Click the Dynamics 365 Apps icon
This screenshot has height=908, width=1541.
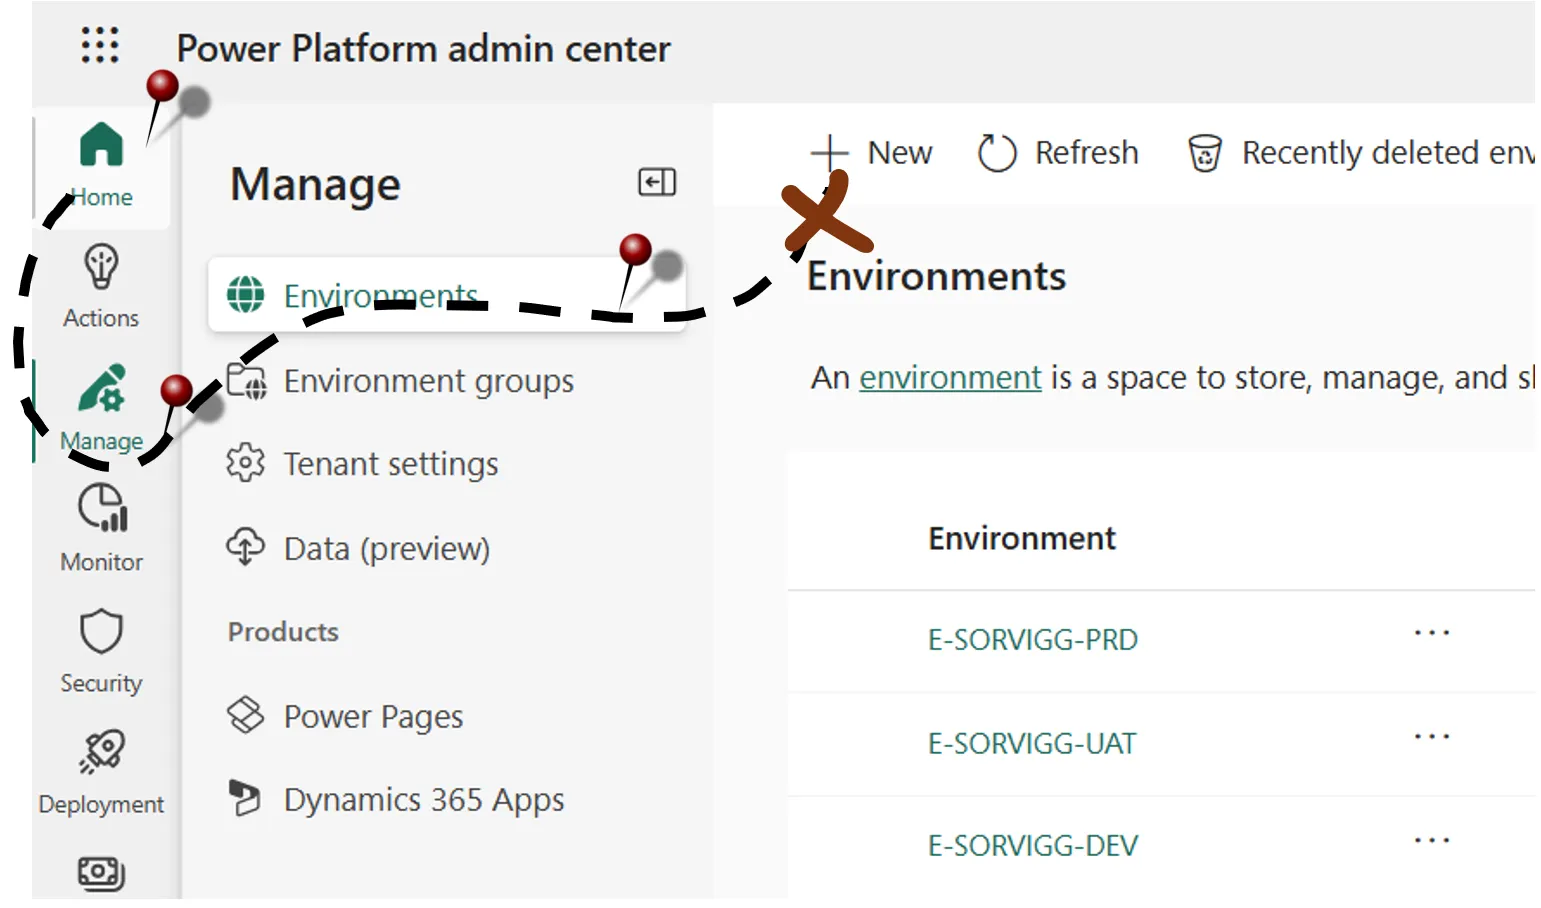pos(245,798)
